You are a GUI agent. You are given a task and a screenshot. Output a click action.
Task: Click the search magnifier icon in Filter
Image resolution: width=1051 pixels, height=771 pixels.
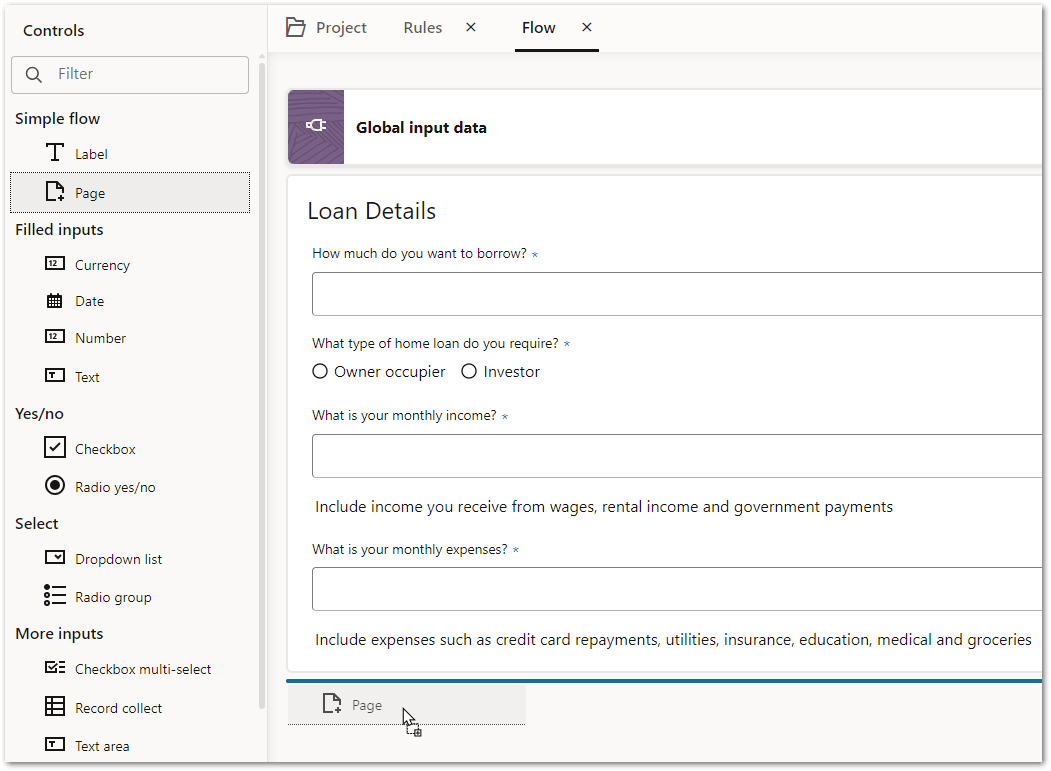click(34, 74)
